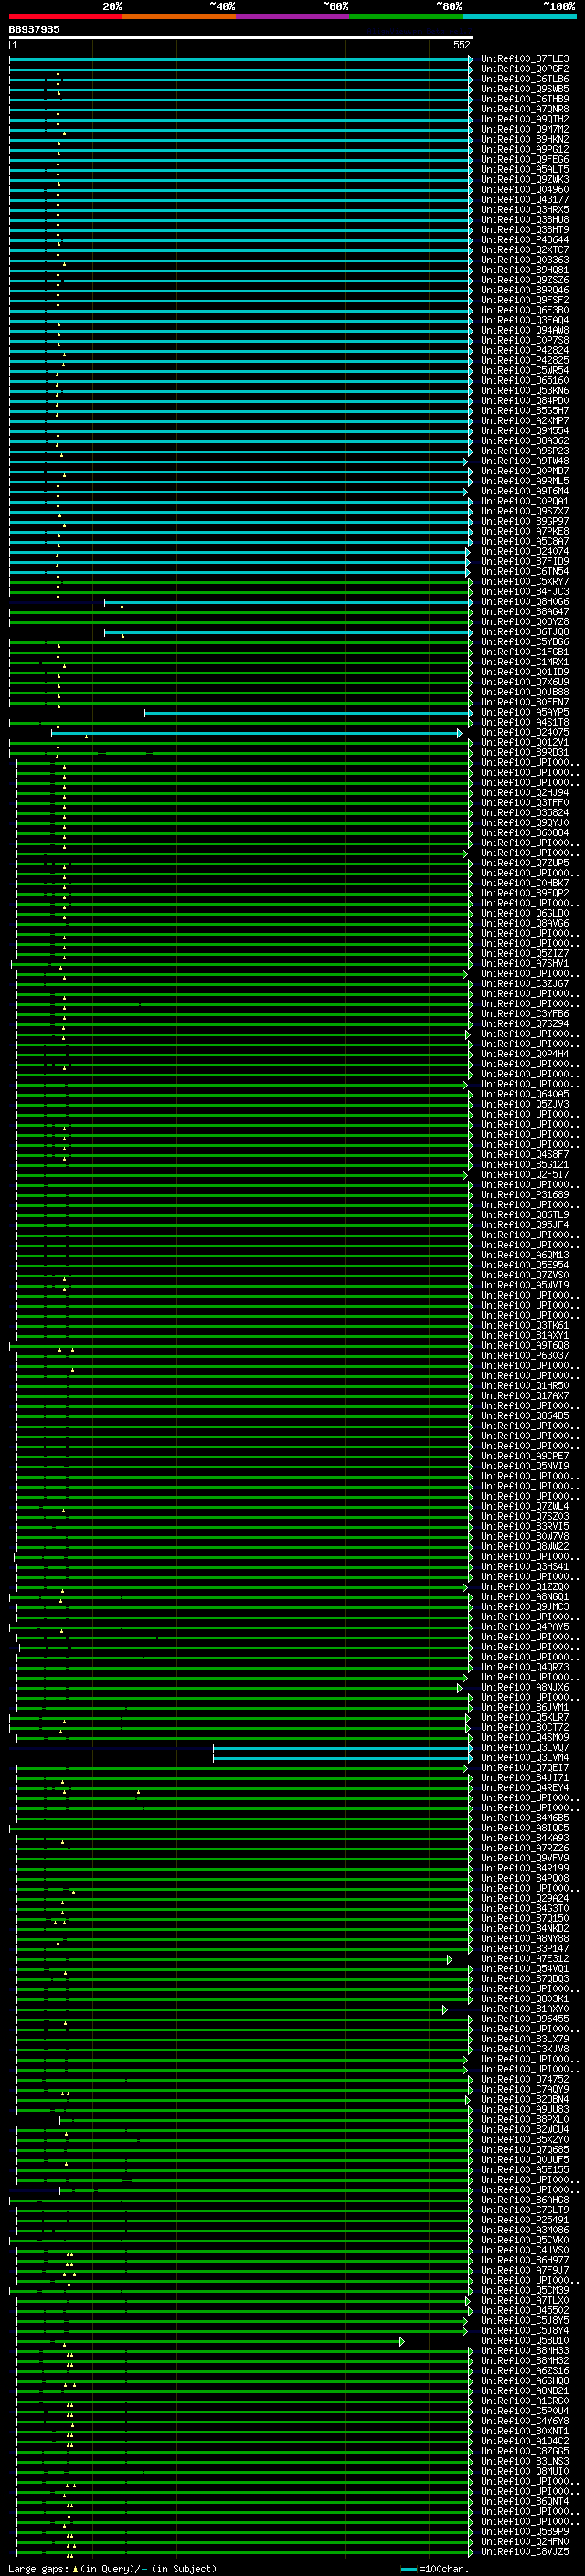Screen dimensions: 585x2576
Task: Select the UniRef100_Q7X6U9 label
Action: coord(525,682)
